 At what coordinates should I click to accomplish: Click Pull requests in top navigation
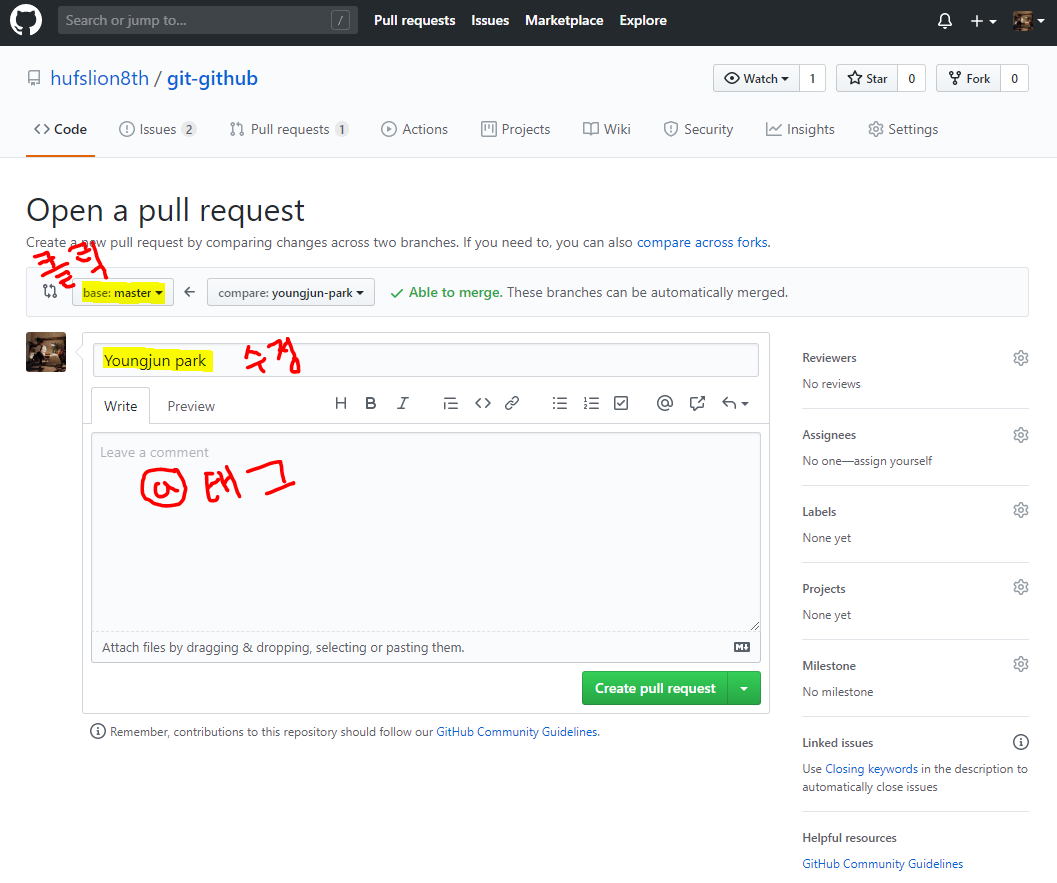pos(415,21)
